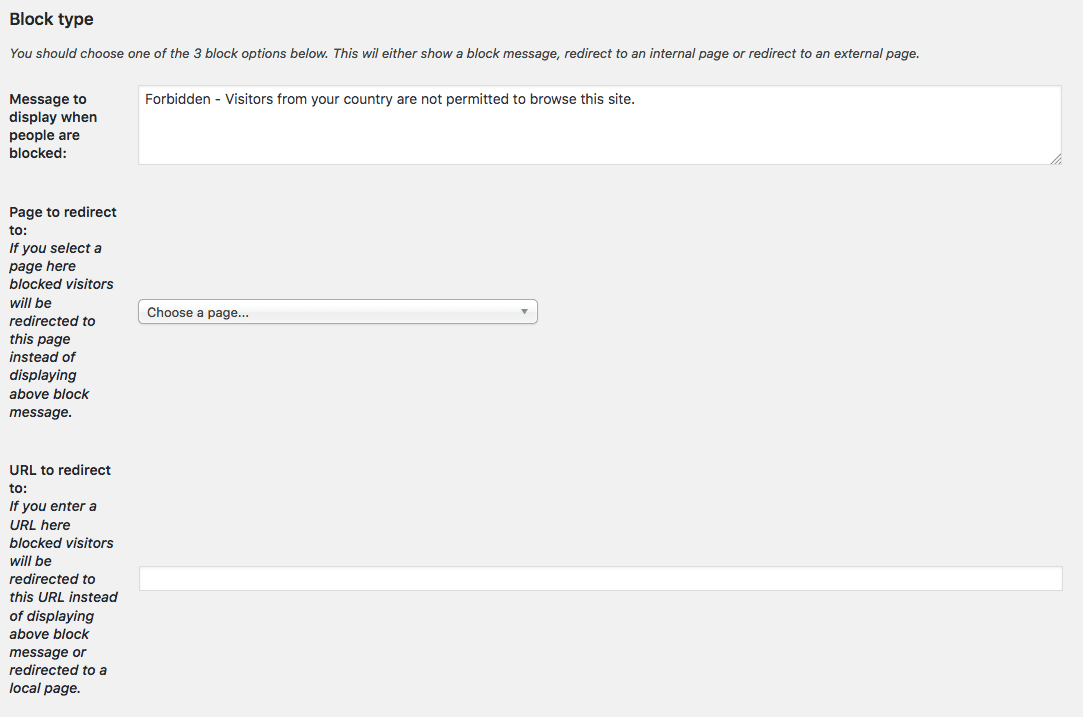This screenshot has width=1083, height=717.
Task: Click the dropdown arrow of page selector
Action: (524, 312)
